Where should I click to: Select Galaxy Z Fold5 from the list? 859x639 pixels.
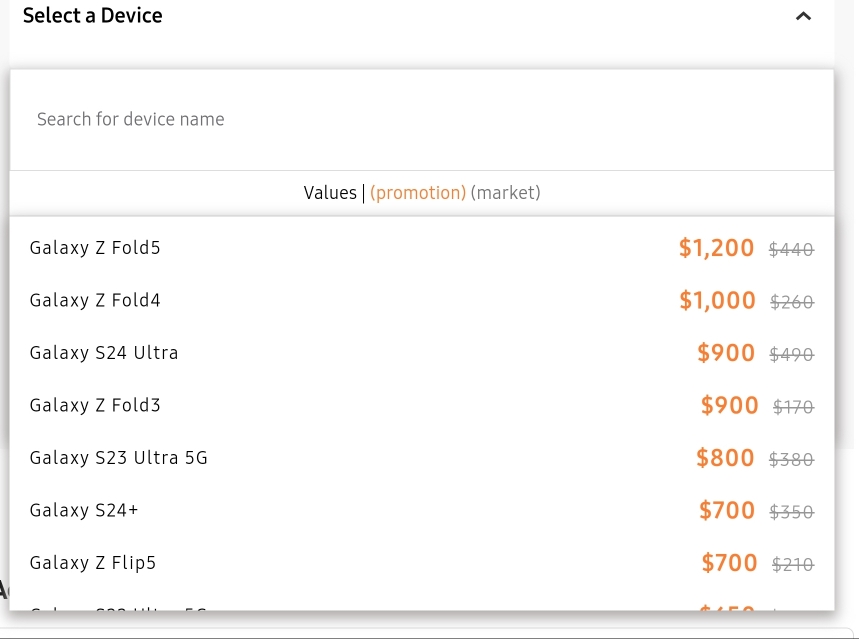pyautogui.click(x=422, y=248)
